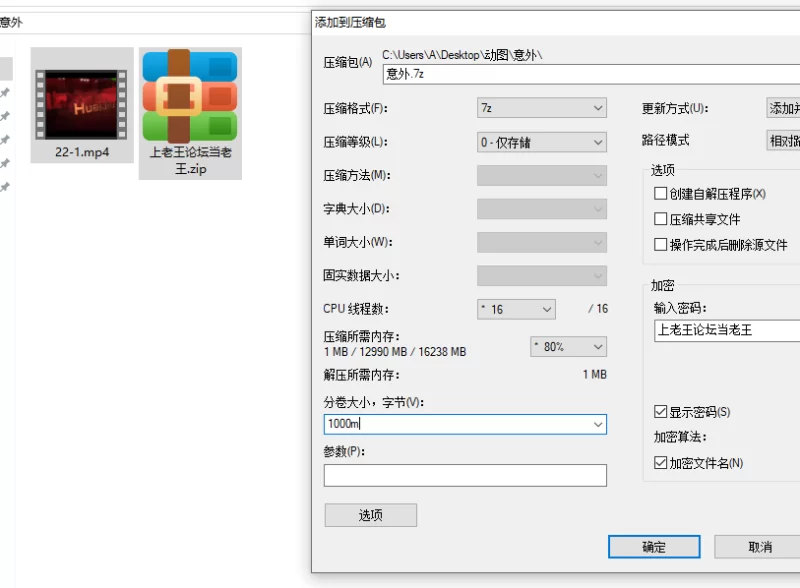
Task: Confirm with the 确定 button
Action: click(x=654, y=547)
